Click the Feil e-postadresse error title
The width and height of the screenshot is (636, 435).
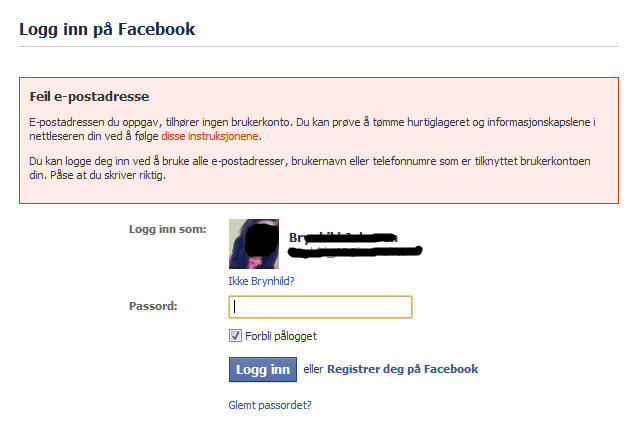pyautogui.click(x=89, y=97)
